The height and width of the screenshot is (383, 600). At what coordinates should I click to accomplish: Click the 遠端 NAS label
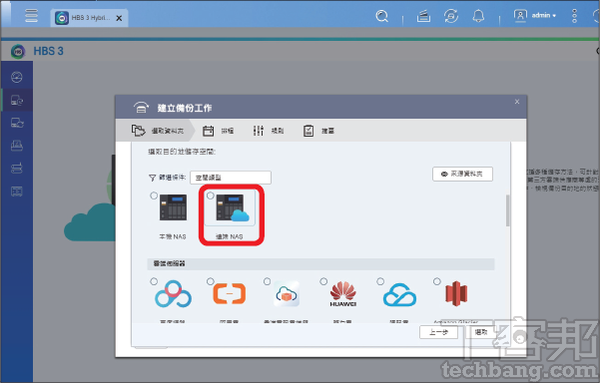click(229, 237)
